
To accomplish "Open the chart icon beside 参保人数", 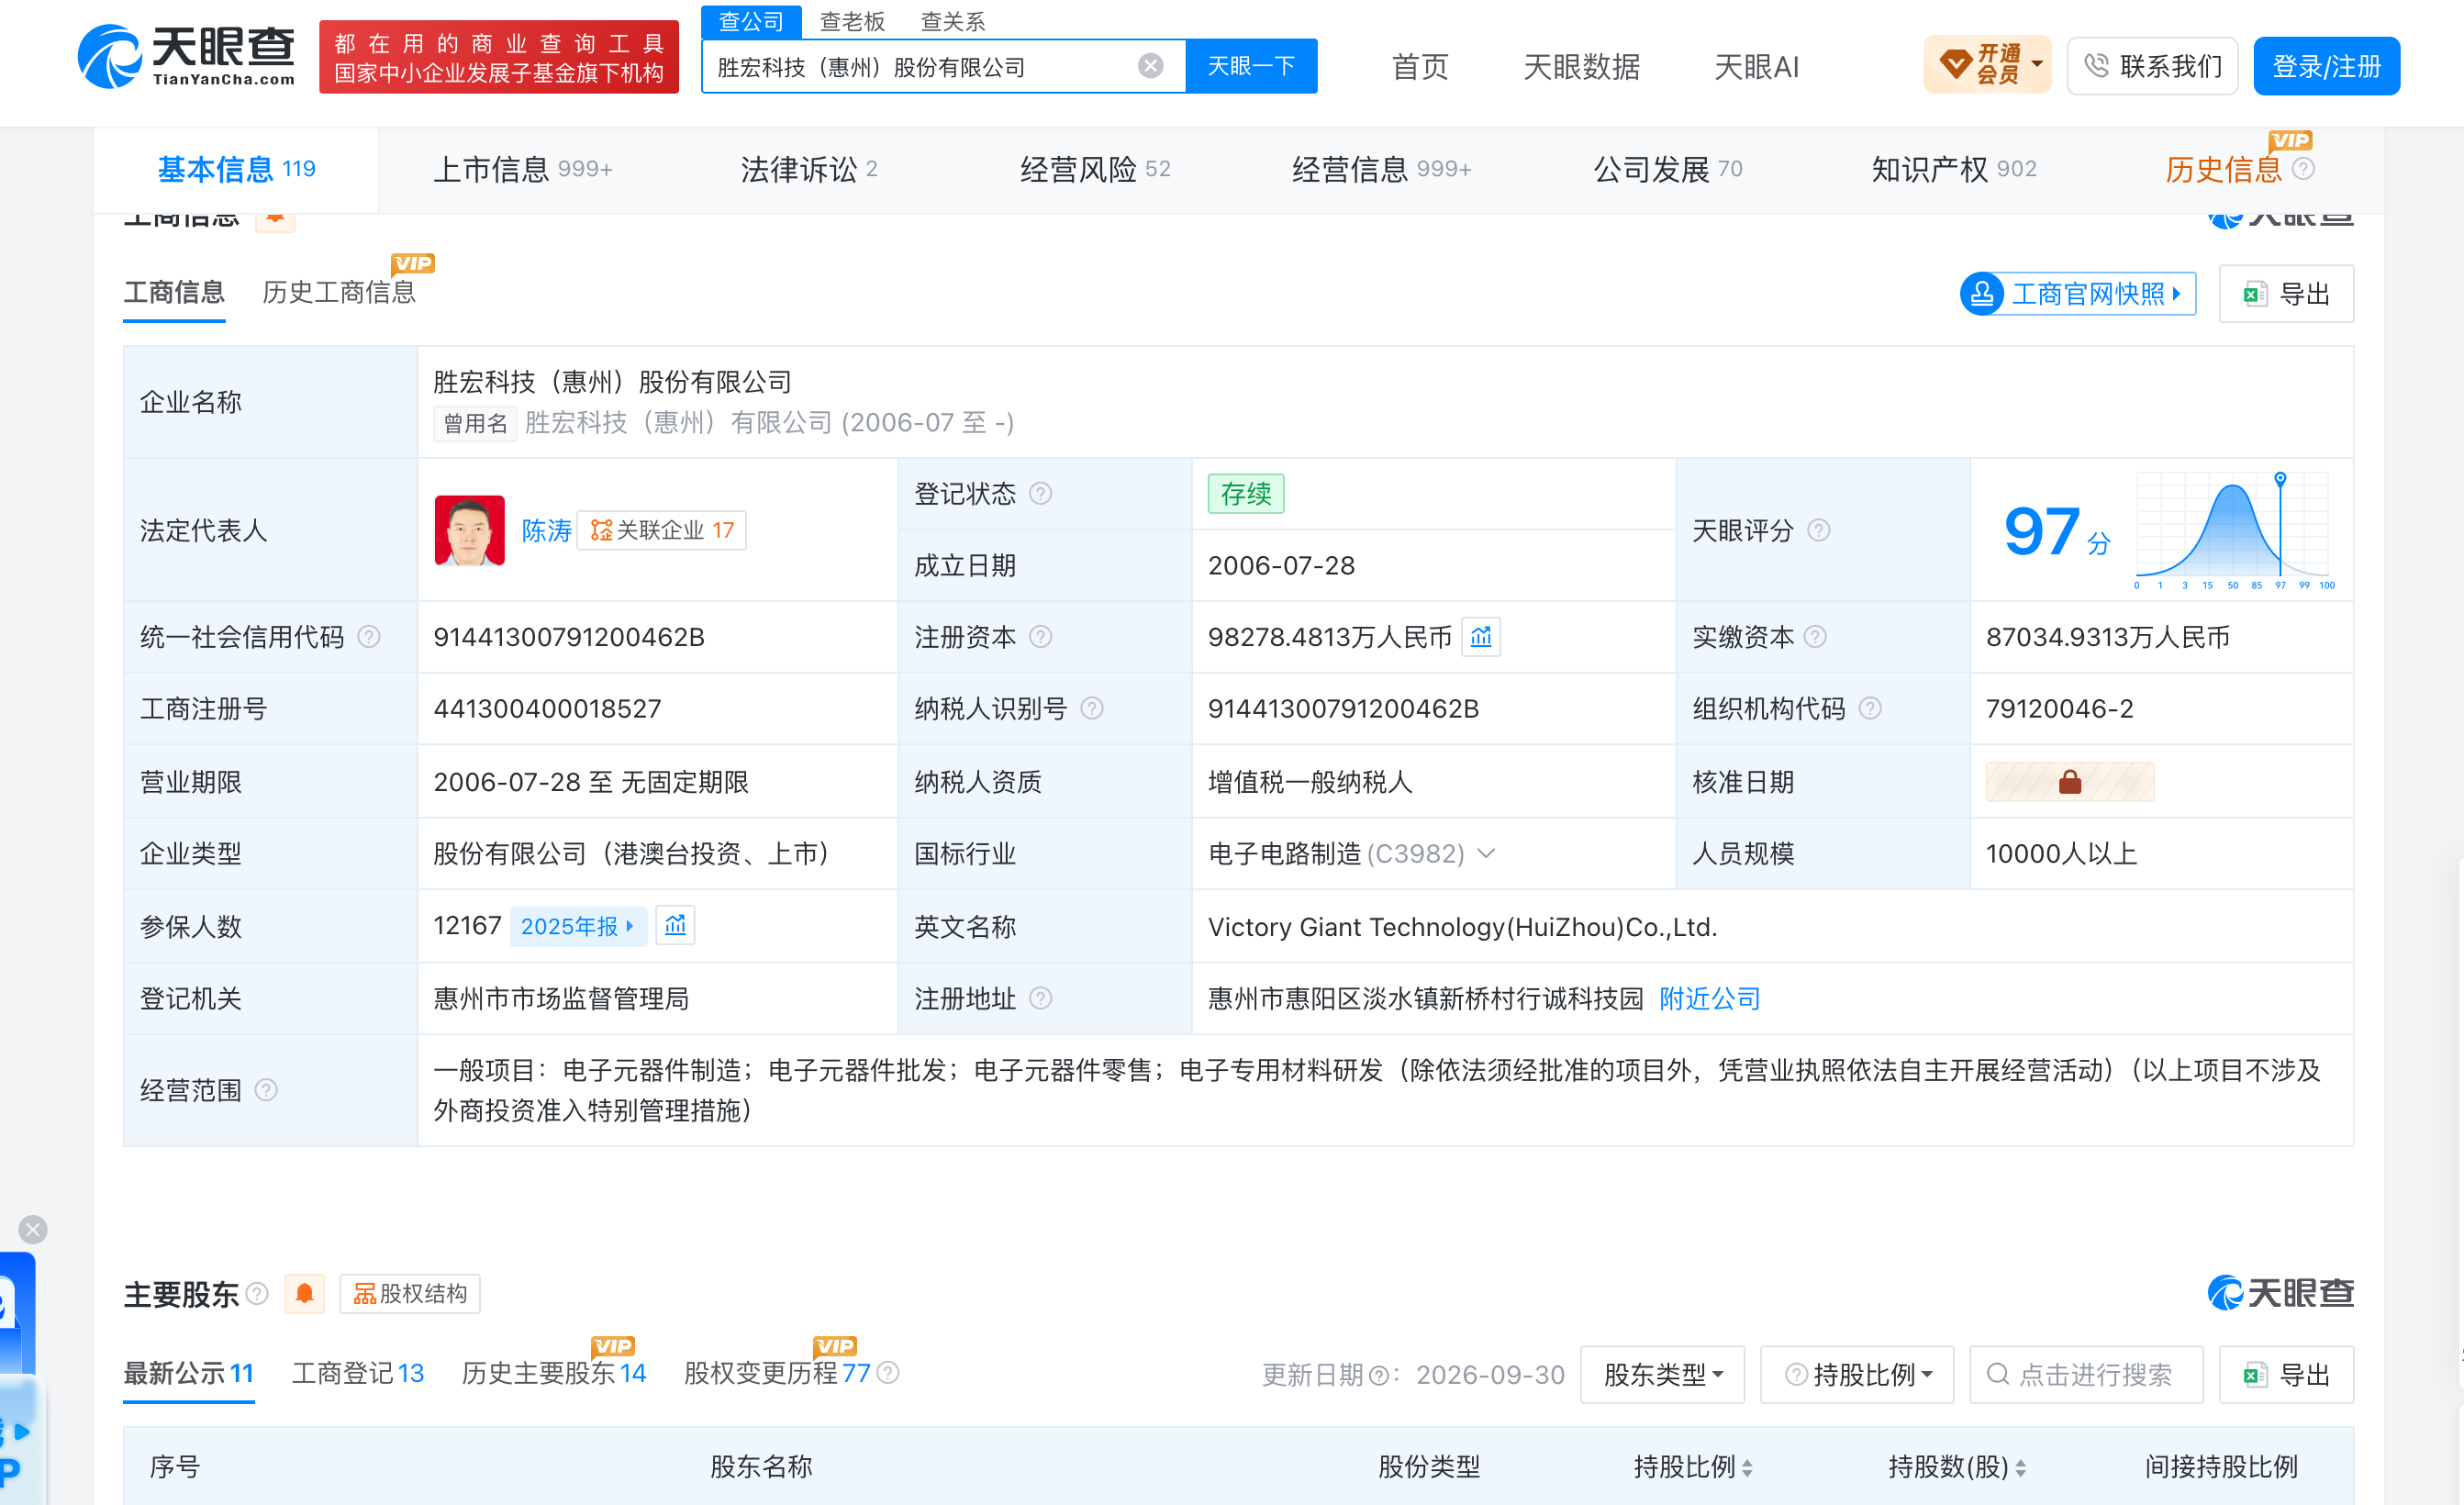I will point(675,925).
